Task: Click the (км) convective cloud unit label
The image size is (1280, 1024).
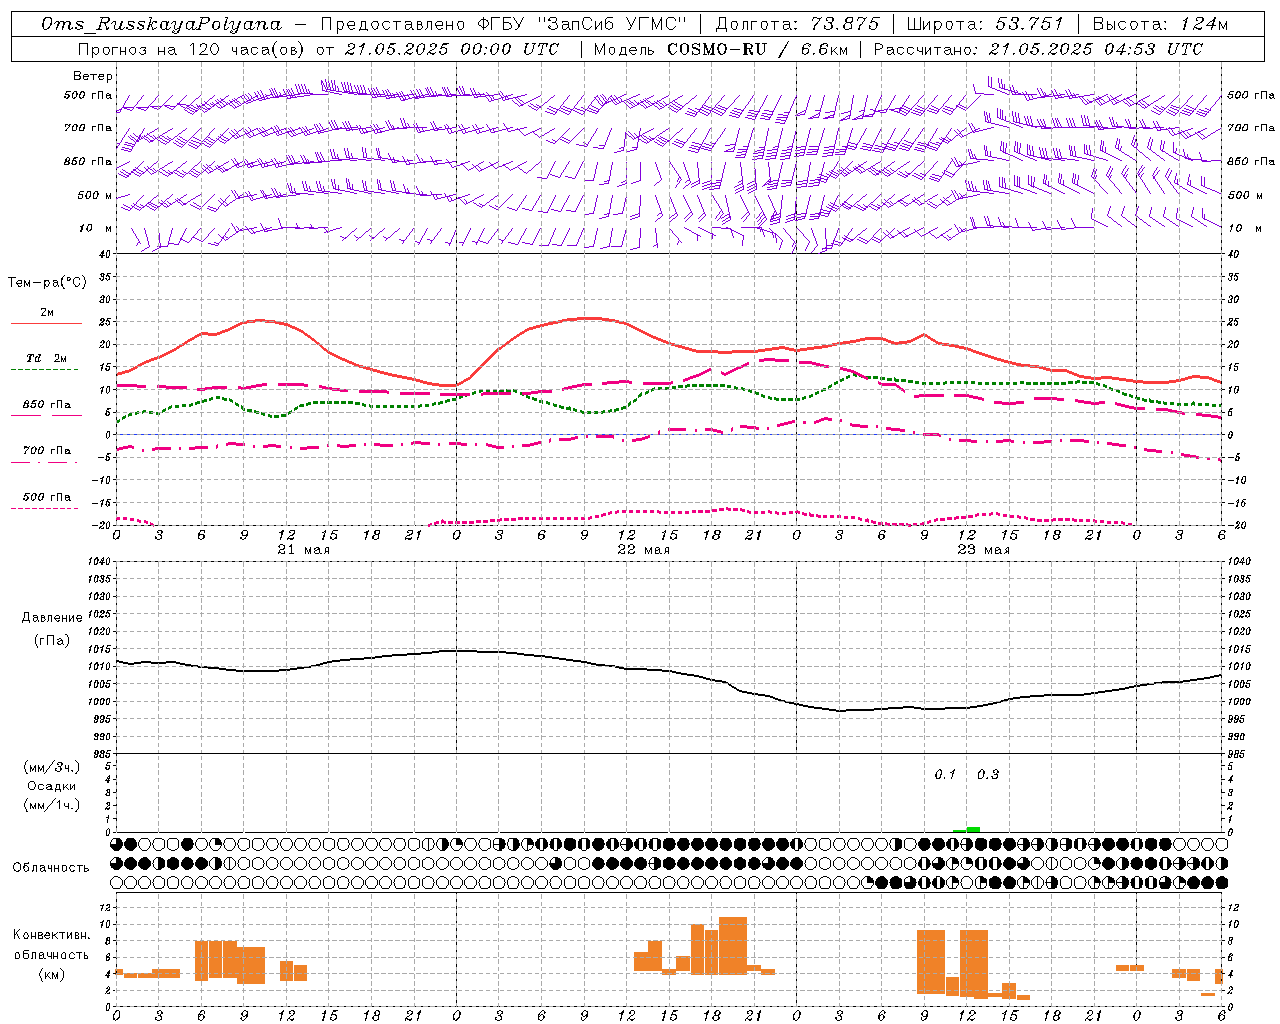Action: click(52, 974)
